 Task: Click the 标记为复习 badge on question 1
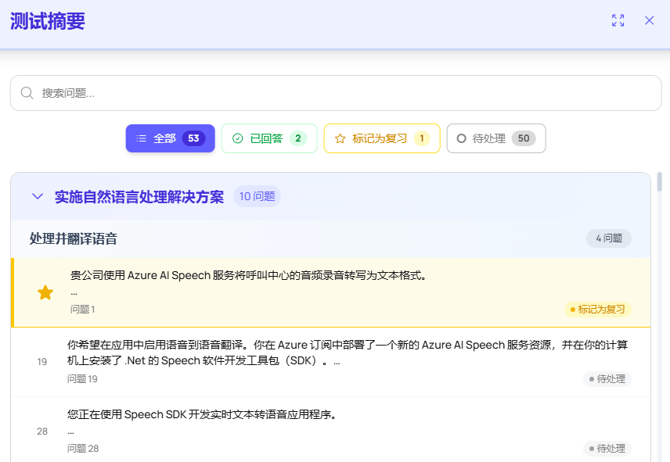pyautogui.click(x=596, y=310)
